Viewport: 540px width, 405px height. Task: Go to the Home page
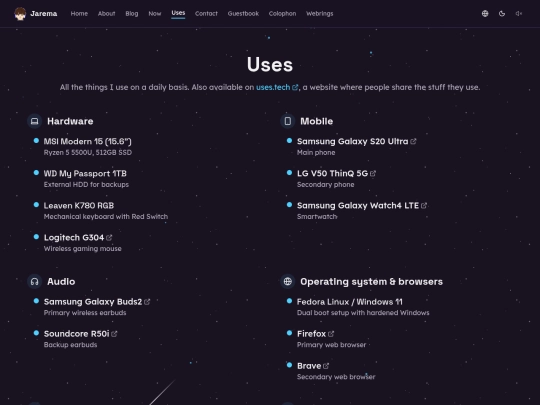click(79, 14)
